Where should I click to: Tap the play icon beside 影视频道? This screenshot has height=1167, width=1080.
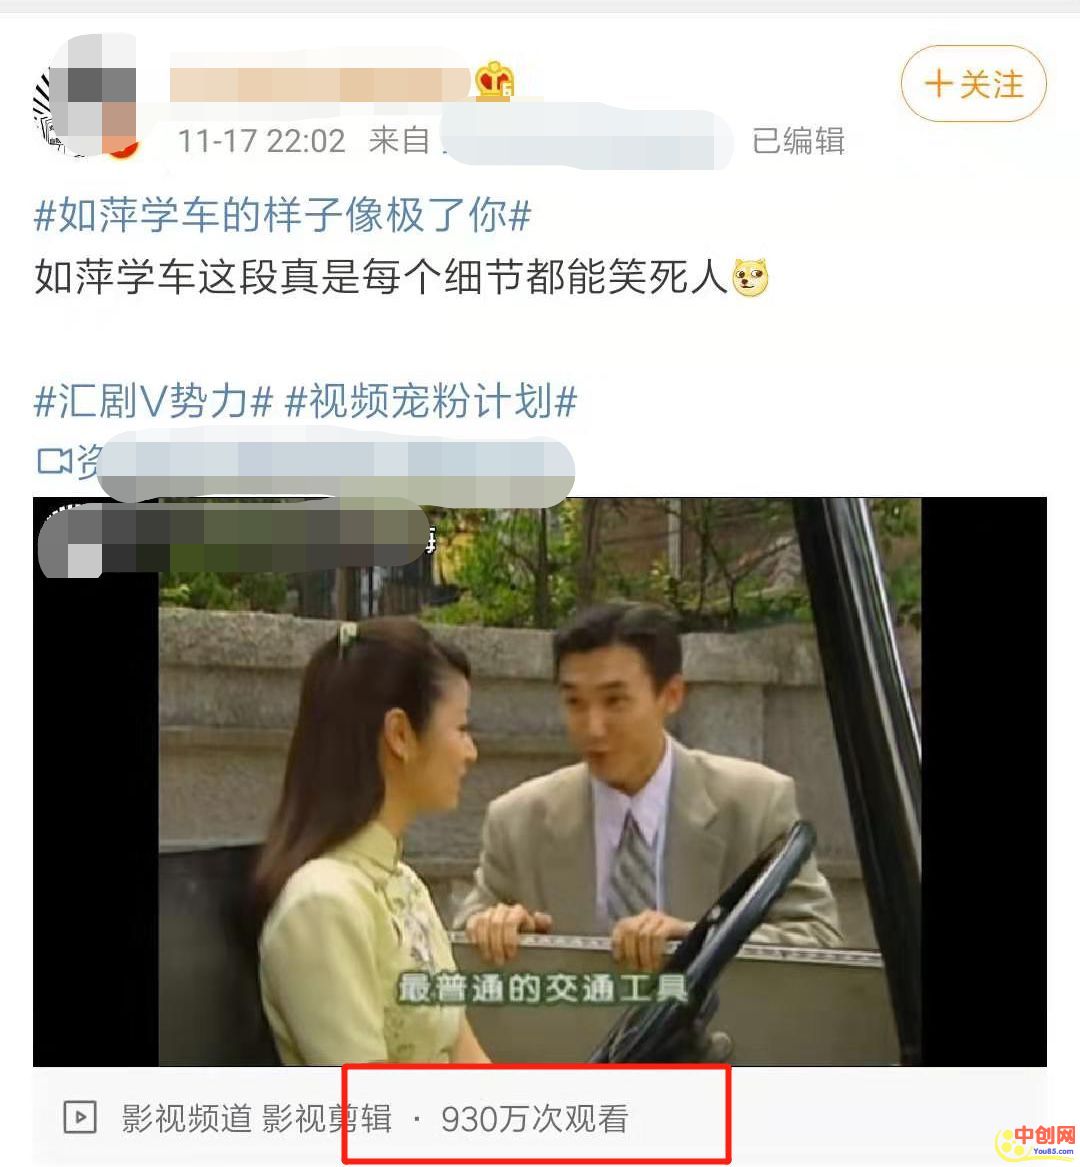(80, 1117)
